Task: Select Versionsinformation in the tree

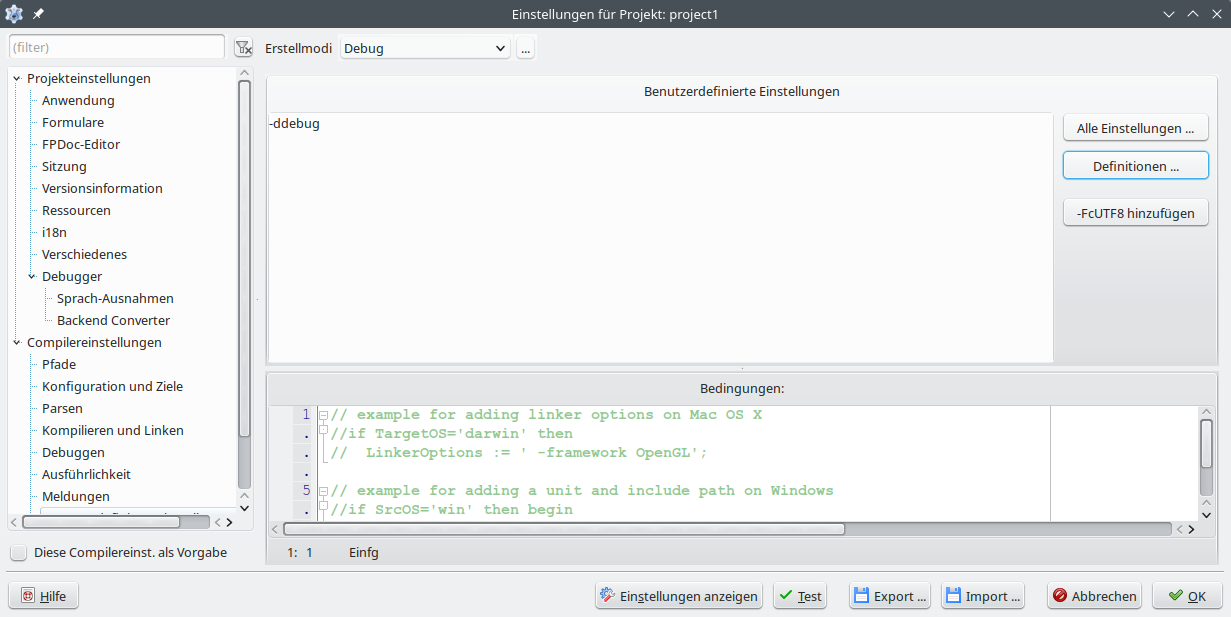Action: click(102, 188)
